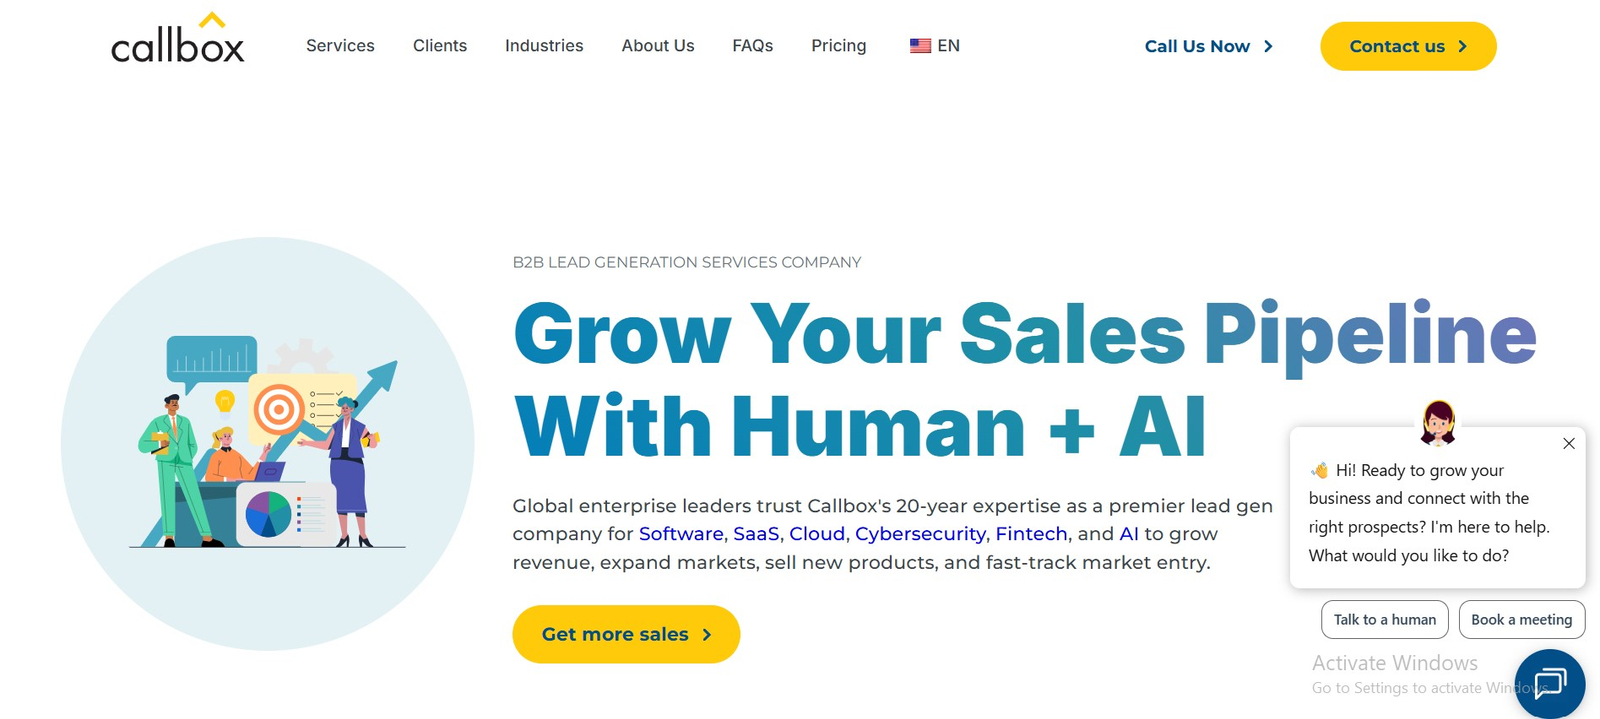The image size is (1600, 719).
Task: Open the Services menu
Action: tap(340, 46)
